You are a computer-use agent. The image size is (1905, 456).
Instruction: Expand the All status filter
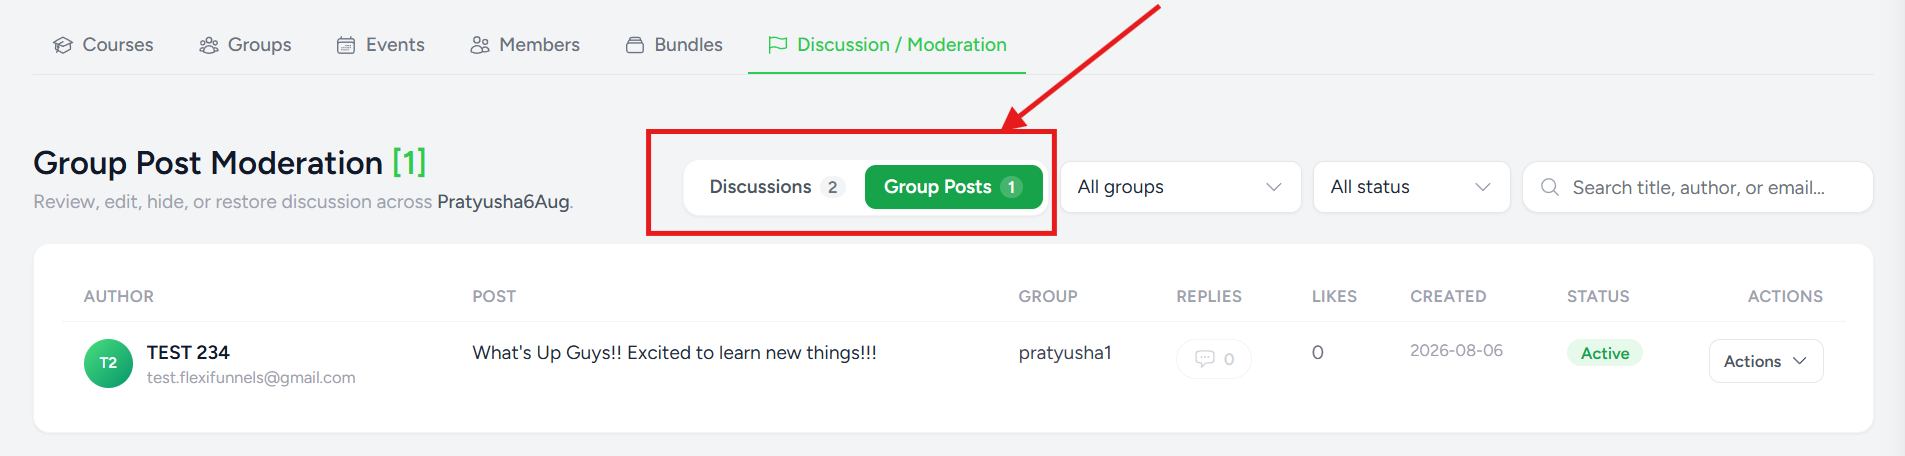(x=1411, y=187)
